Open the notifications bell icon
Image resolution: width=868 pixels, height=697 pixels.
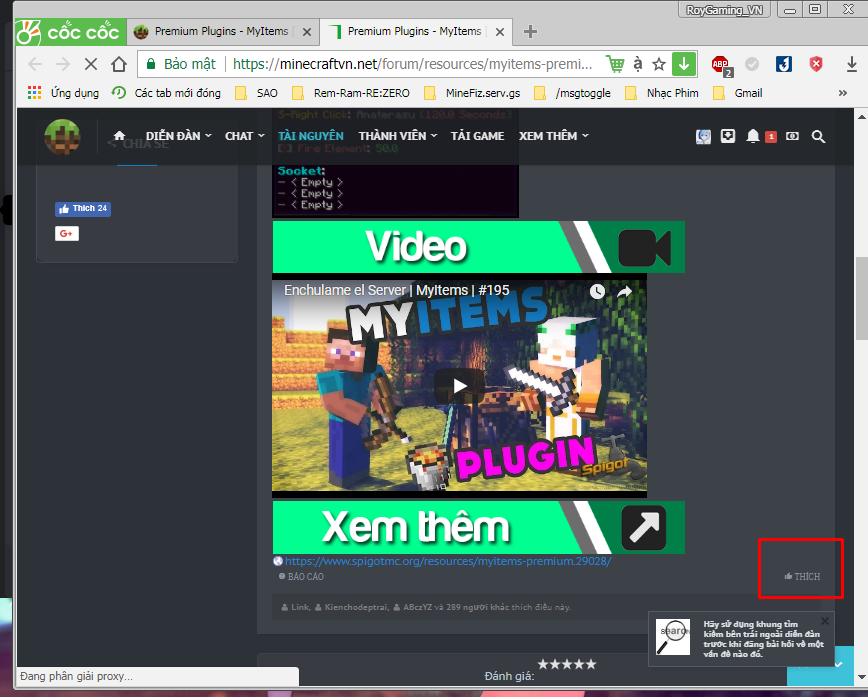coord(753,135)
